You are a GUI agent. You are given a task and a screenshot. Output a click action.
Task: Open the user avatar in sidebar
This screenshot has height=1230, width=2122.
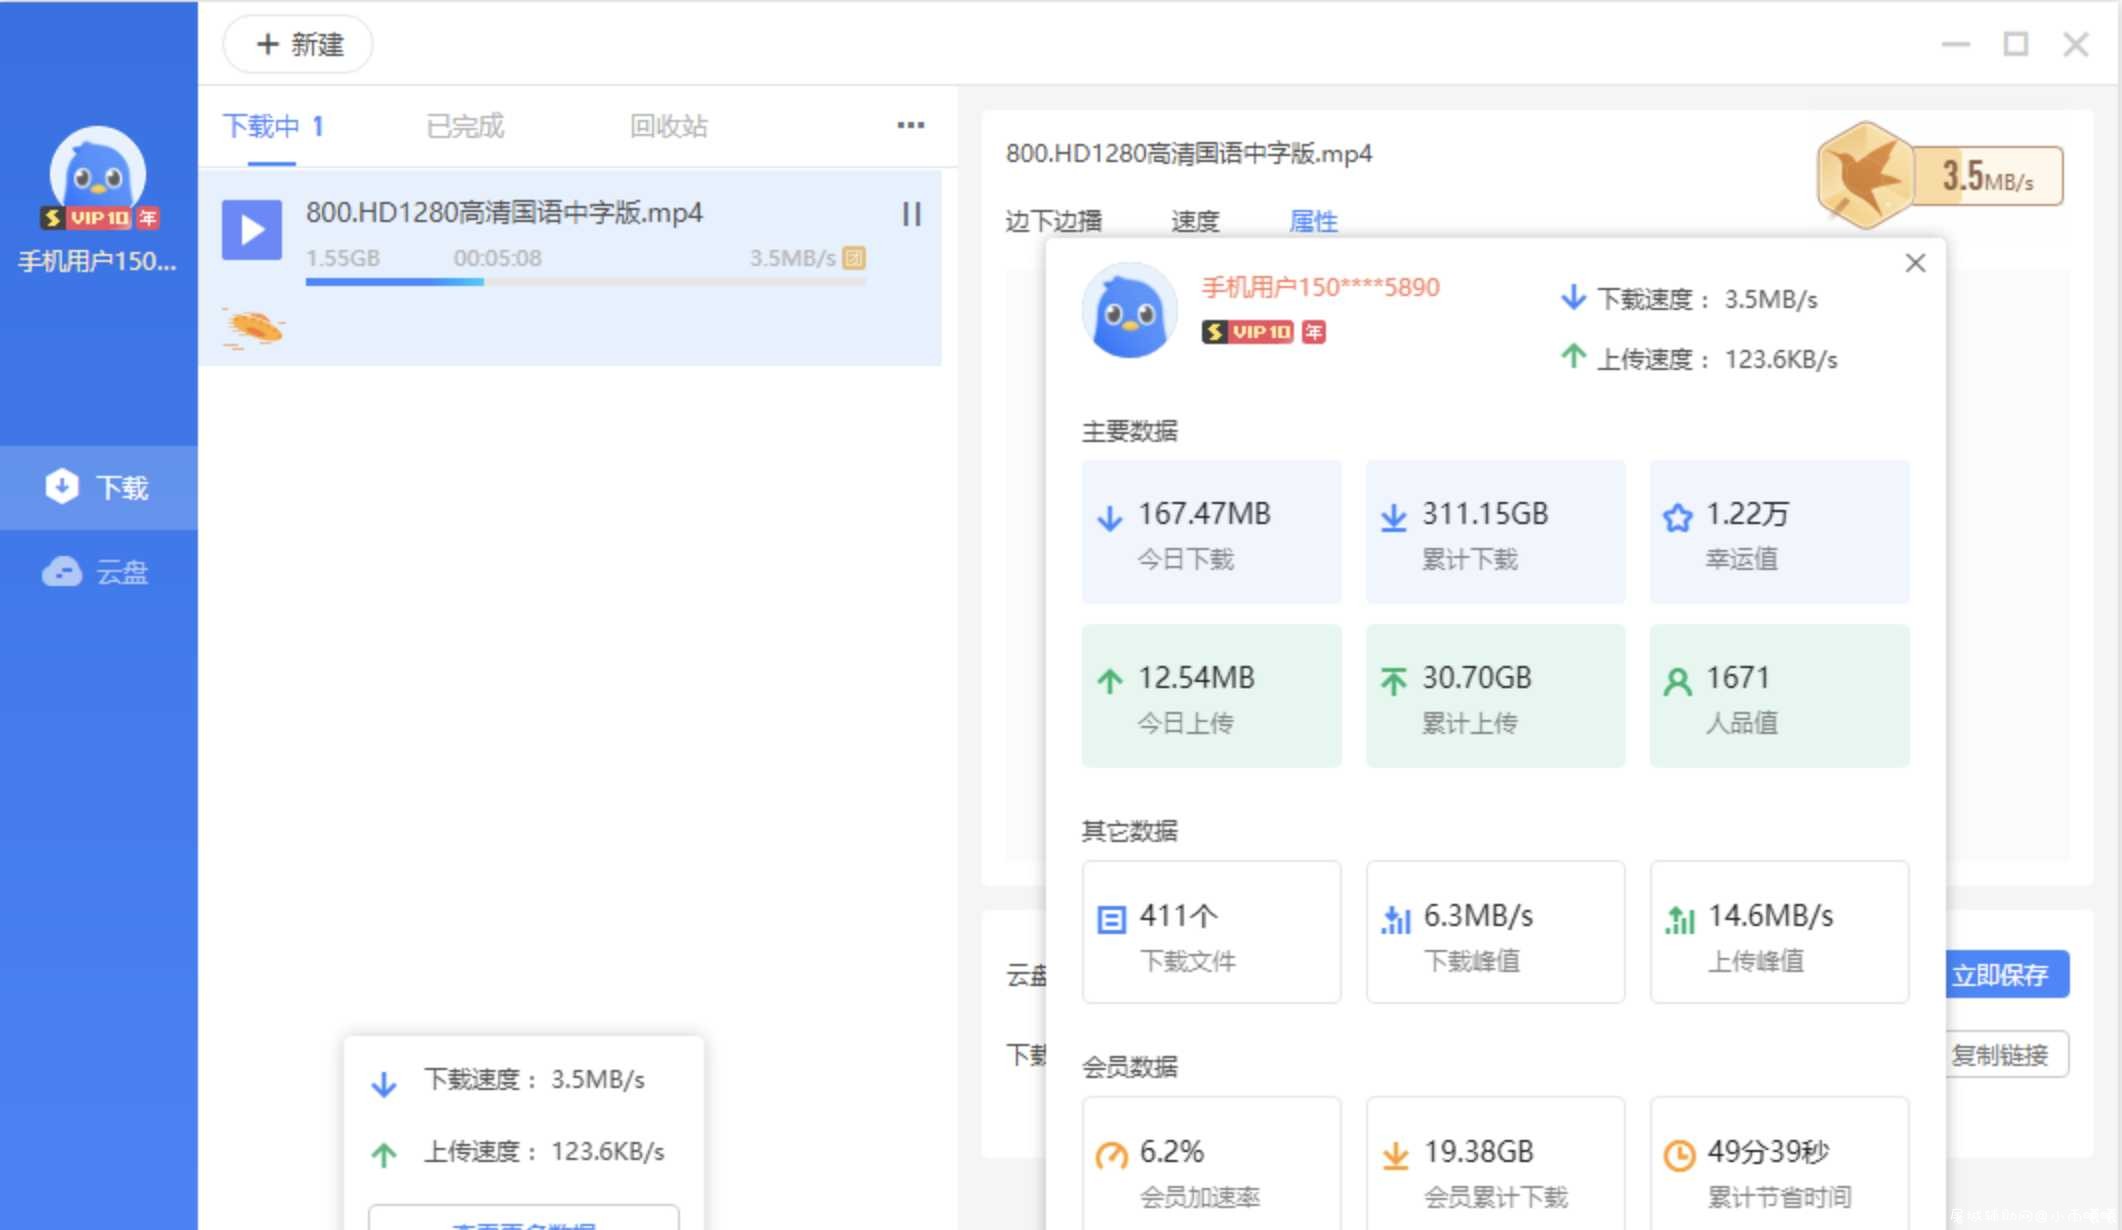pyautogui.click(x=97, y=170)
